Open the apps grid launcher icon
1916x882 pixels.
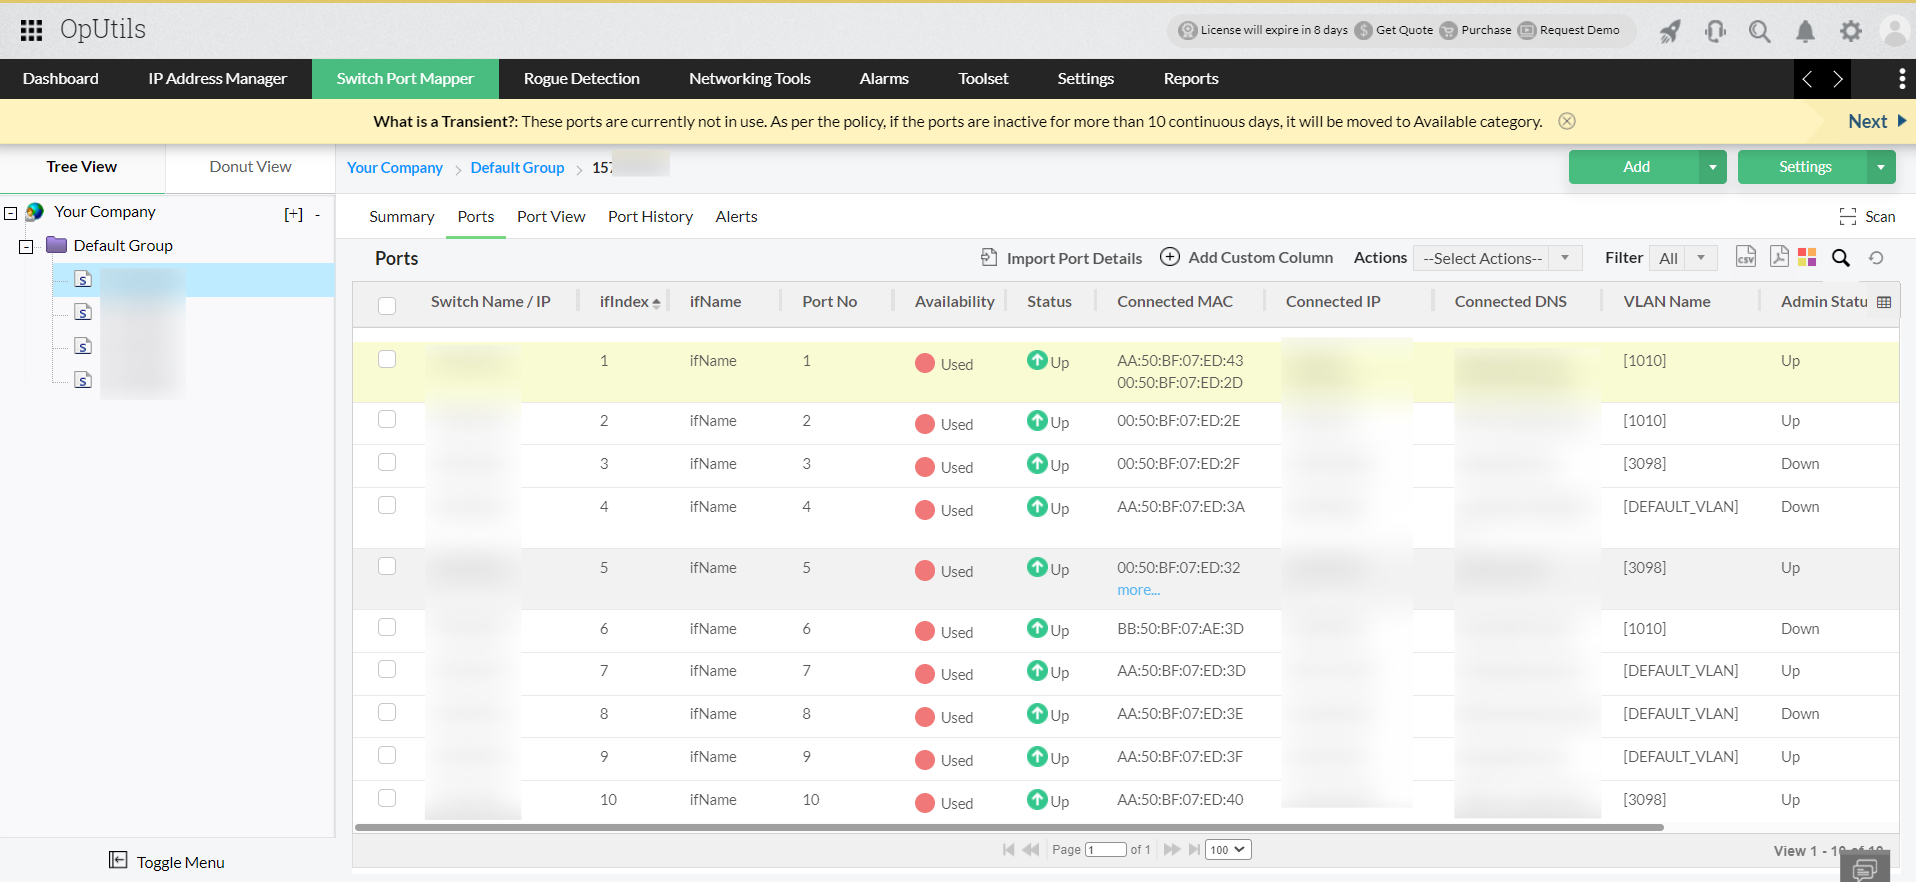[31, 30]
